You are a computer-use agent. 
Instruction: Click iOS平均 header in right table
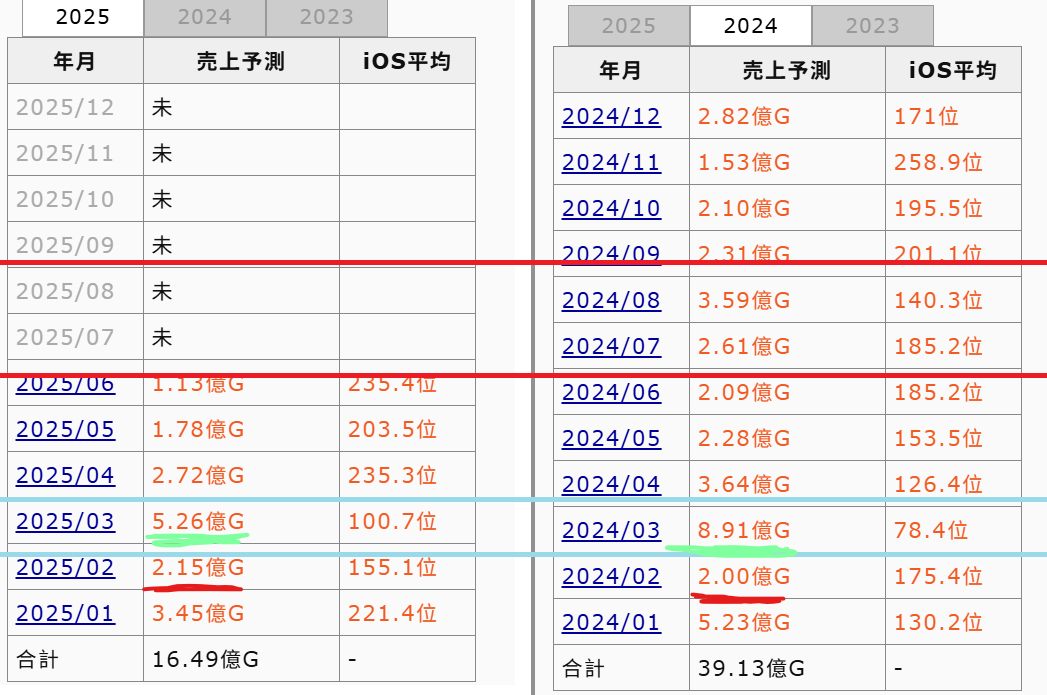tap(953, 70)
